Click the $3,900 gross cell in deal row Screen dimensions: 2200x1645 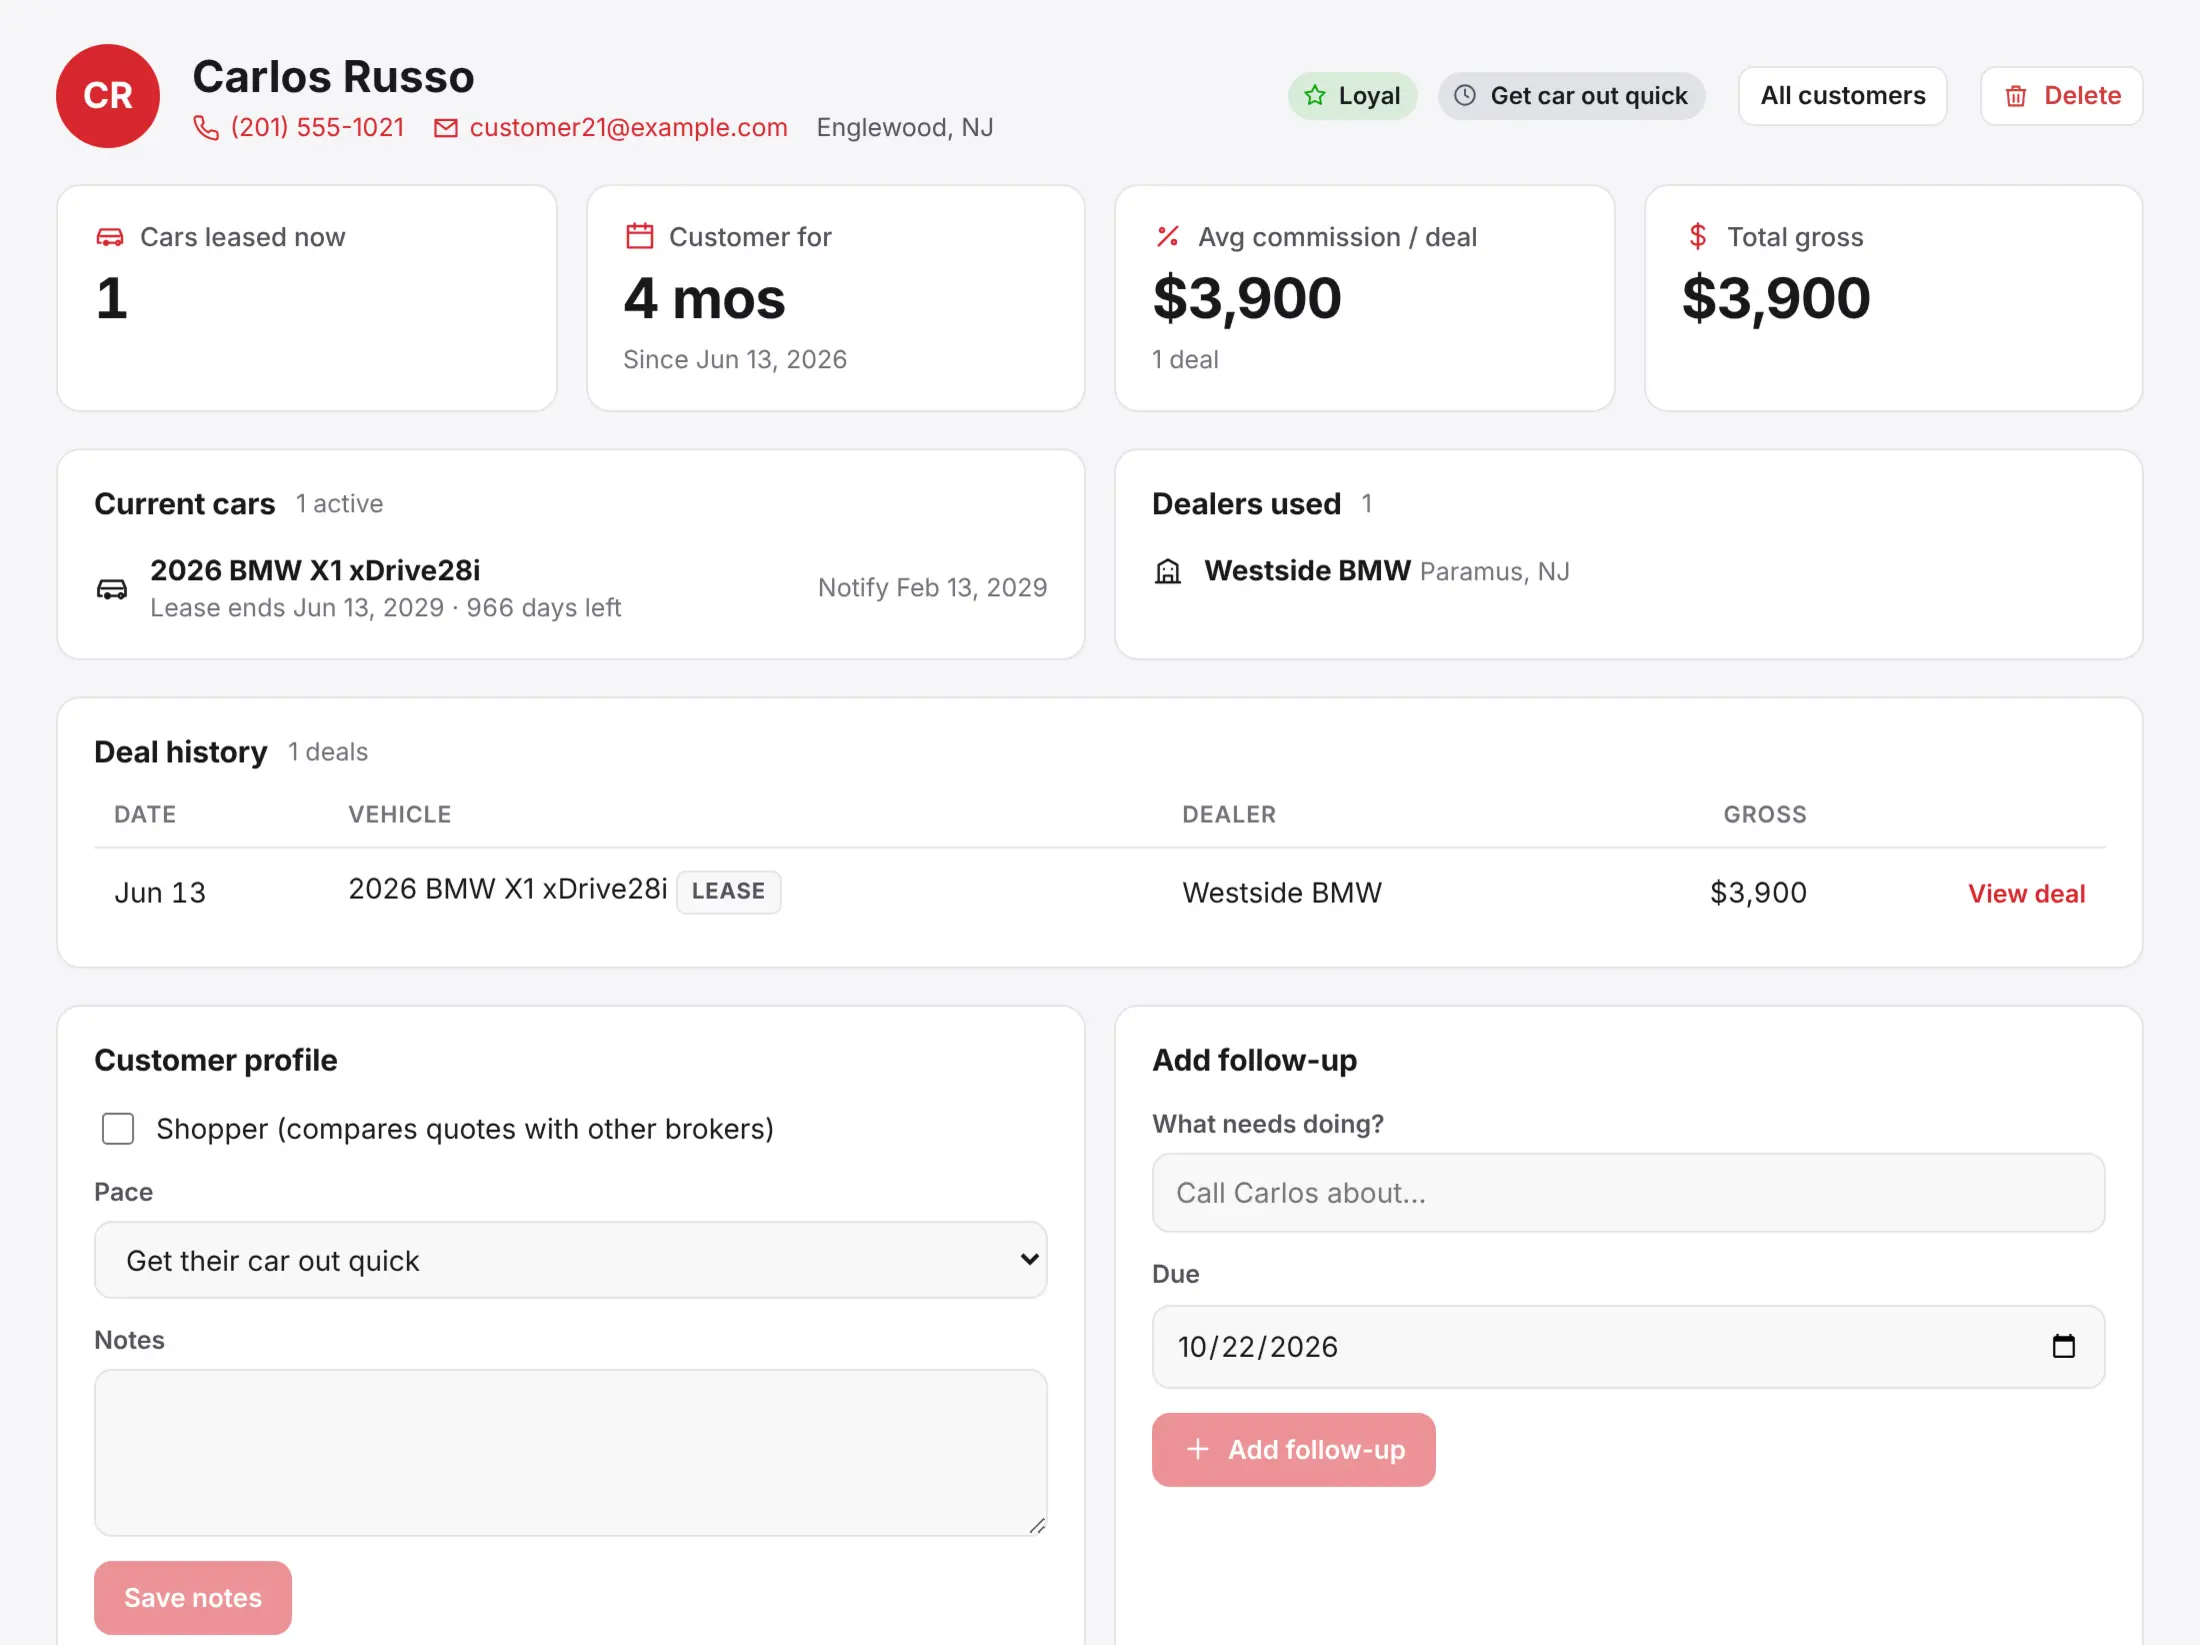click(1758, 892)
